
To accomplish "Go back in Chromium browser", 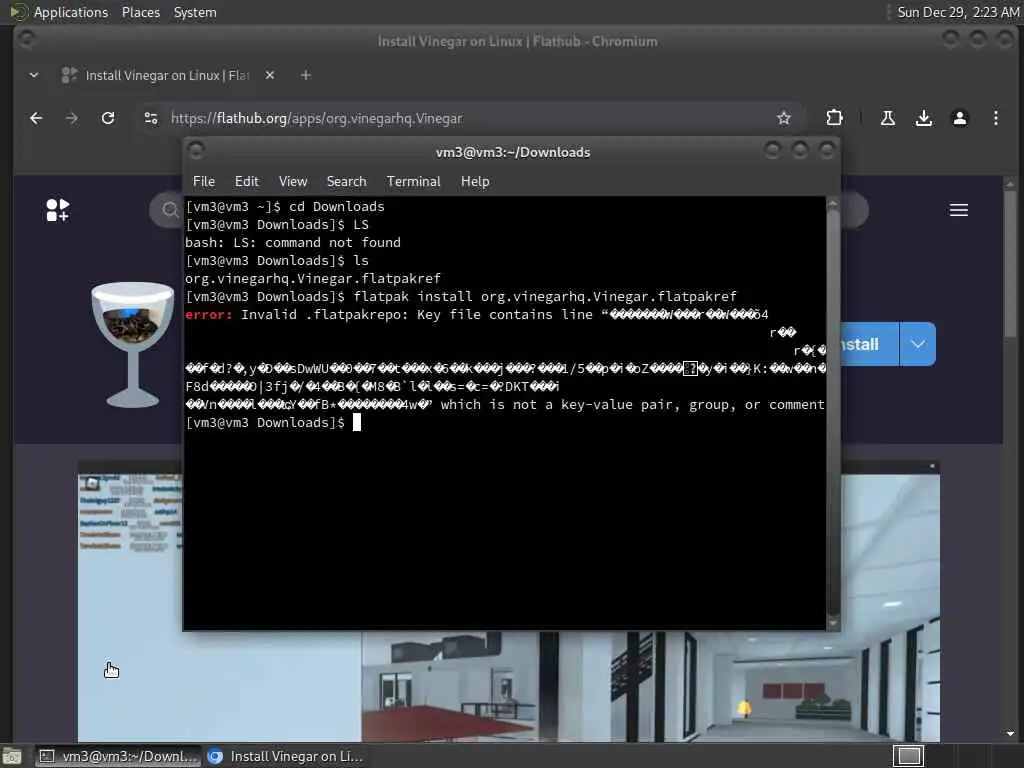I will (36, 118).
